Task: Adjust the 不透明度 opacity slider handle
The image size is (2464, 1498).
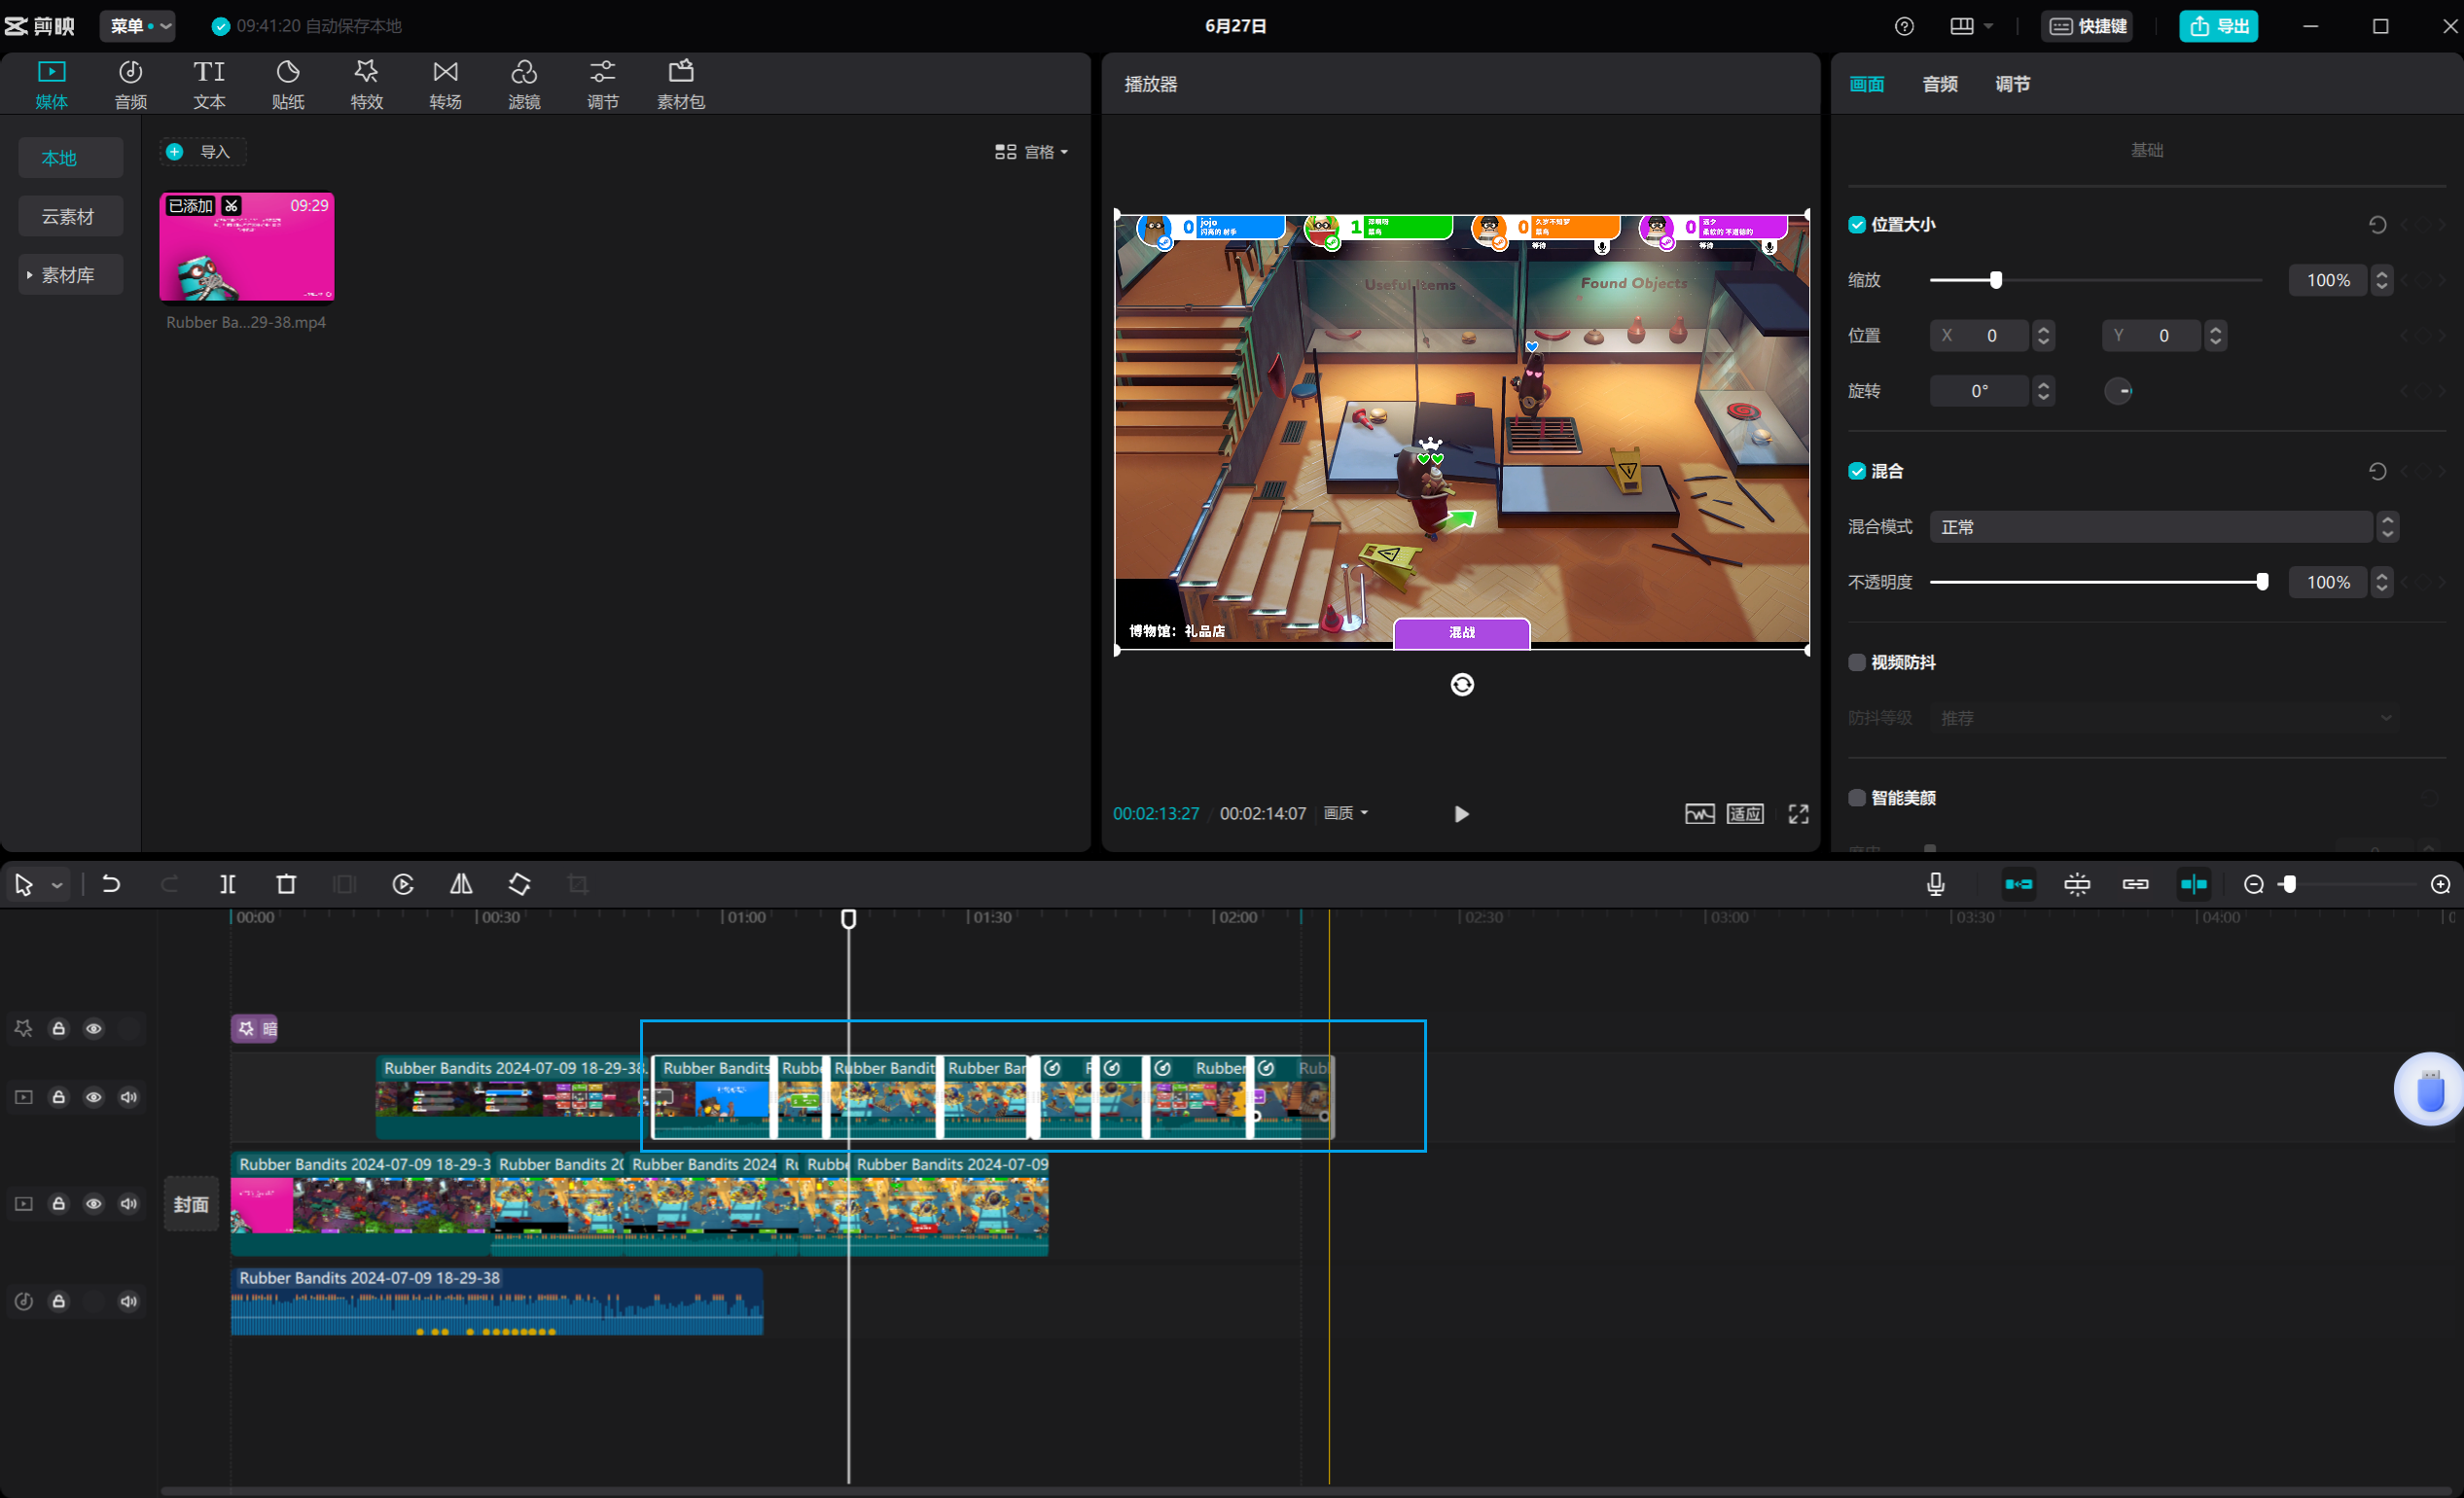Action: pos(2262,582)
